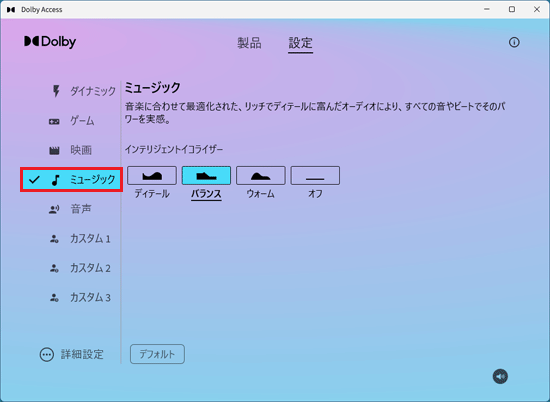Viewport: 550px width, 402px height.
Task: Click the checkmark beside ミュージック
Action: pyautogui.click(x=34, y=180)
